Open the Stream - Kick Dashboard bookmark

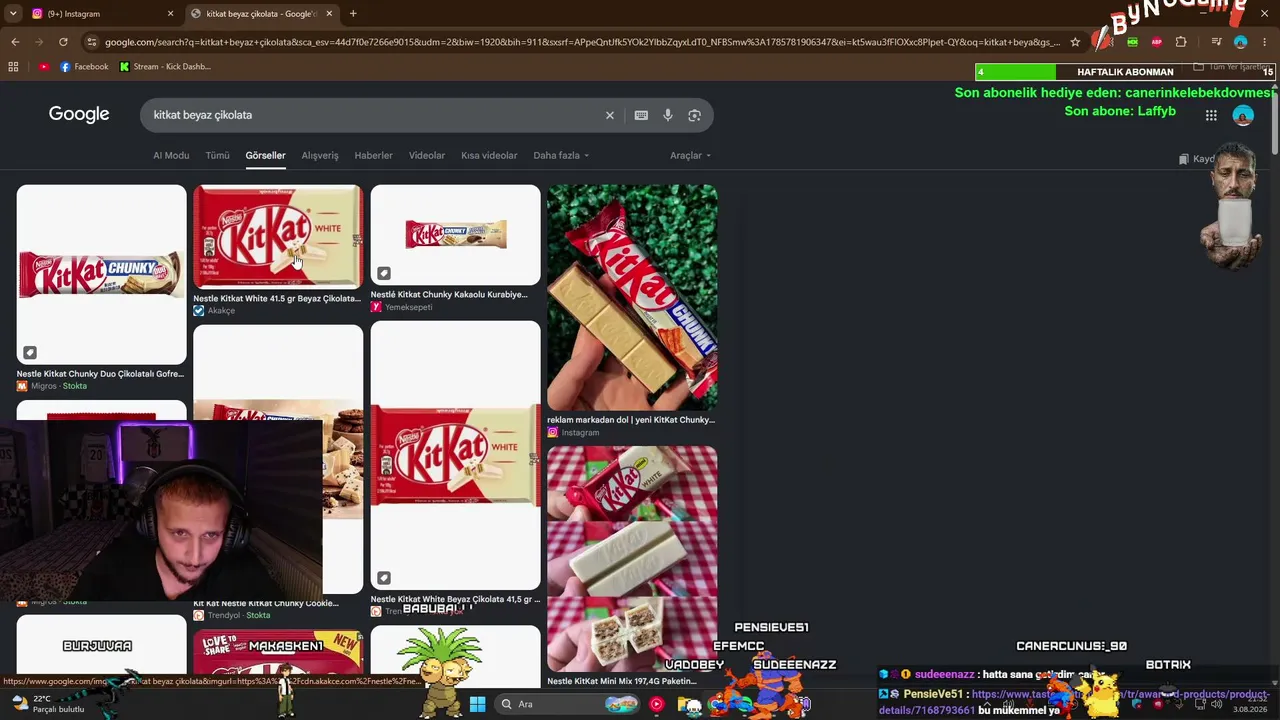(x=165, y=67)
